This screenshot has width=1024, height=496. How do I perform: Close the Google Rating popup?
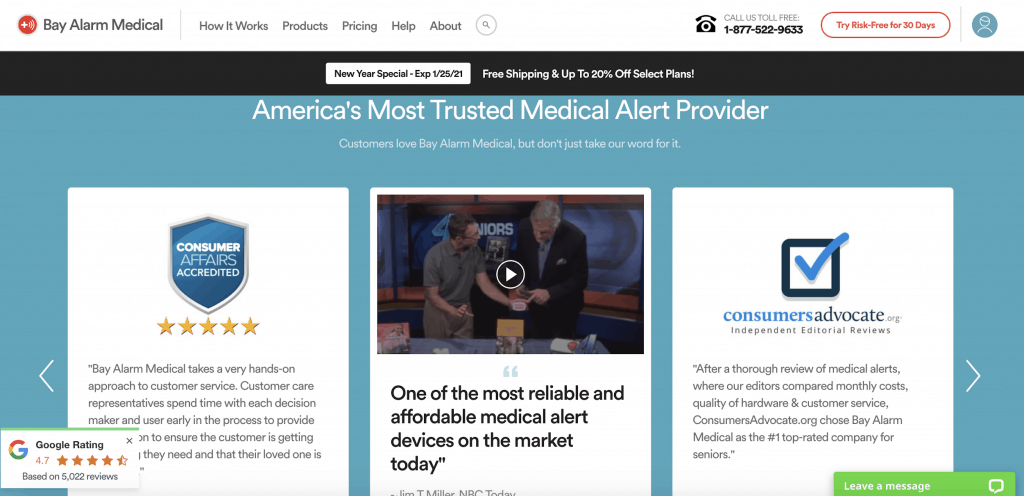129,441
